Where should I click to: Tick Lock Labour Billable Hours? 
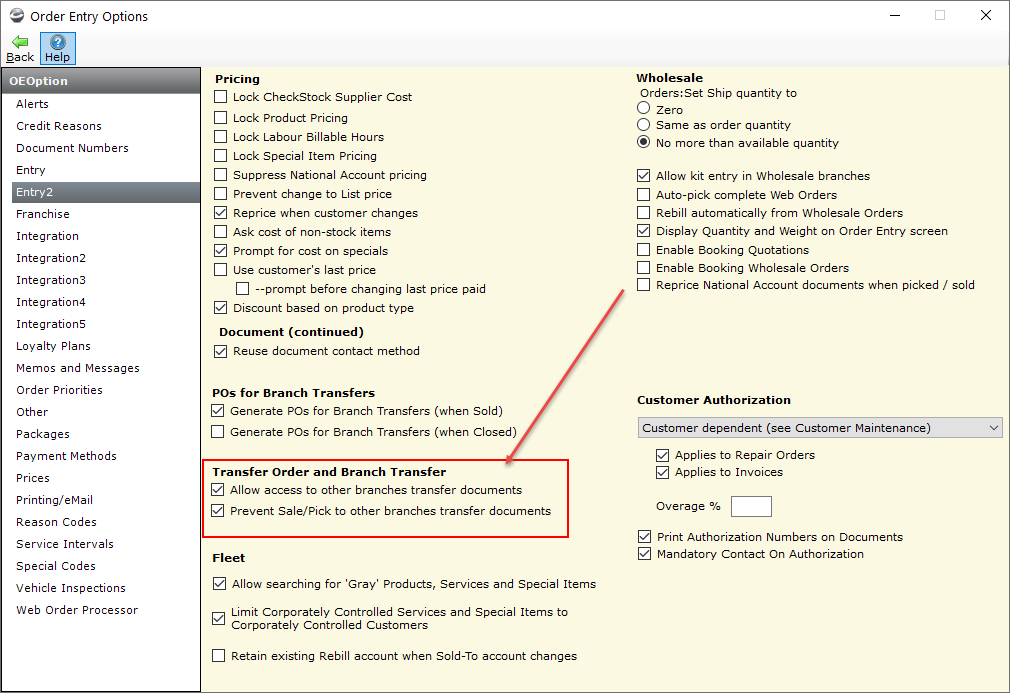pyautogui.click(x=220, y=137)
